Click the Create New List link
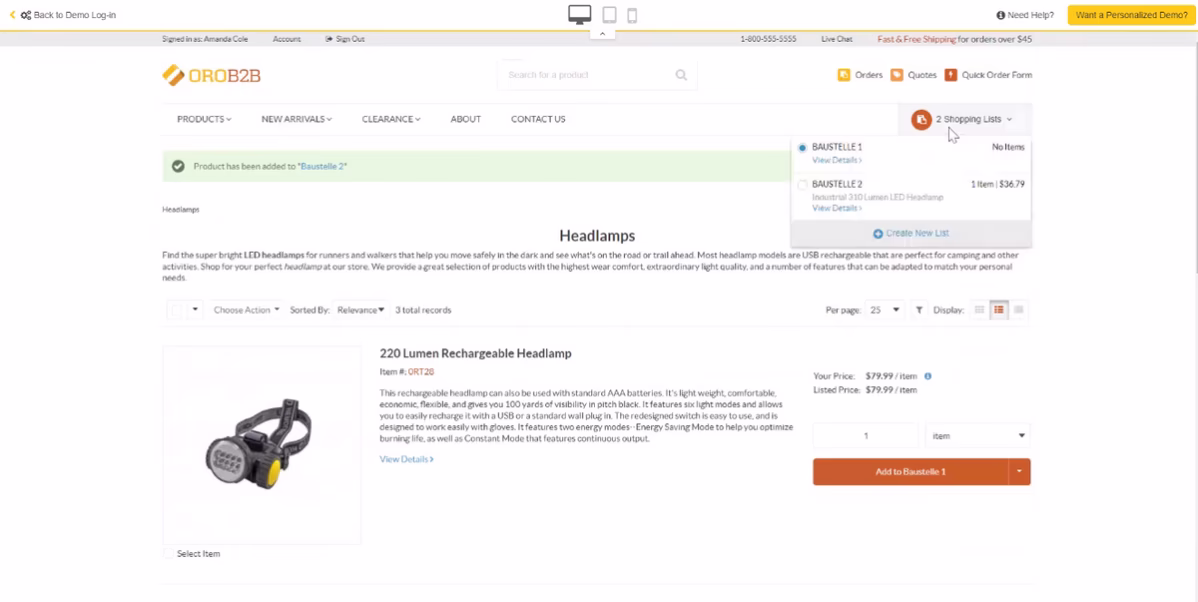 (911, 233)
